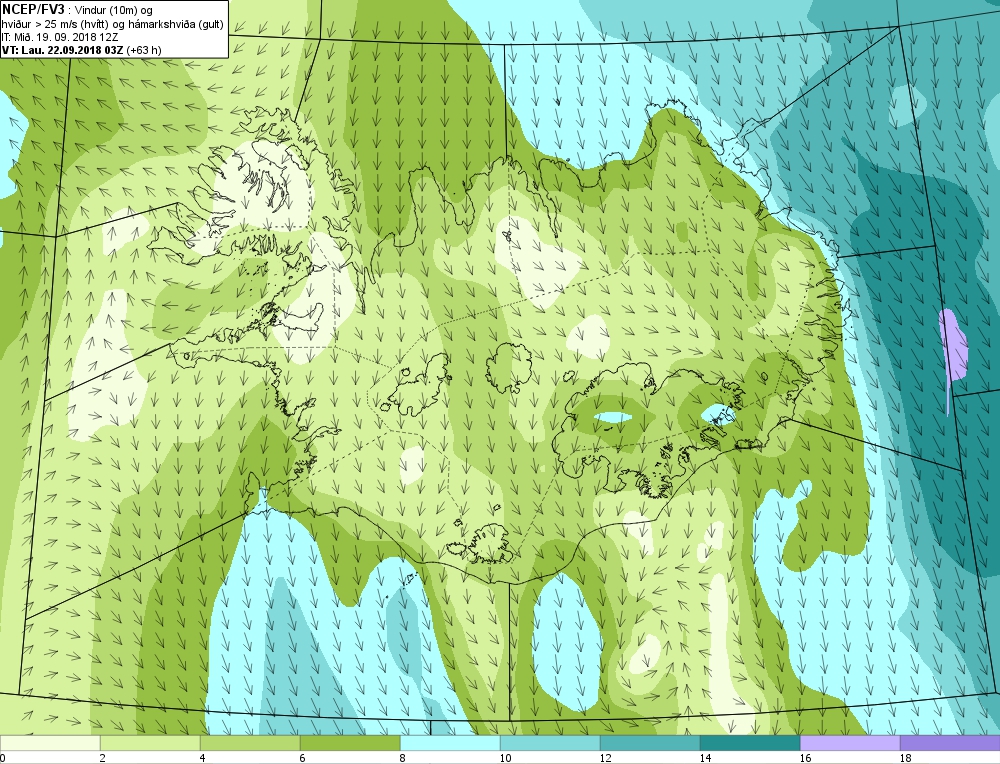Screen dimensions: 1000x764
Task: Click the 10–12 m/s cyan legend swatch
Action: point(550,743)
